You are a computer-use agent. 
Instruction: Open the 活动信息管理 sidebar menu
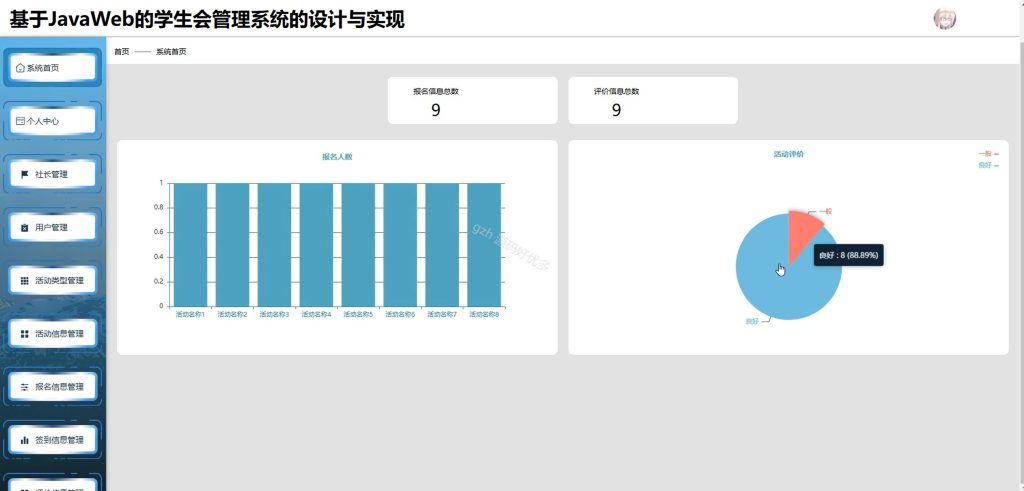point(52,334)
